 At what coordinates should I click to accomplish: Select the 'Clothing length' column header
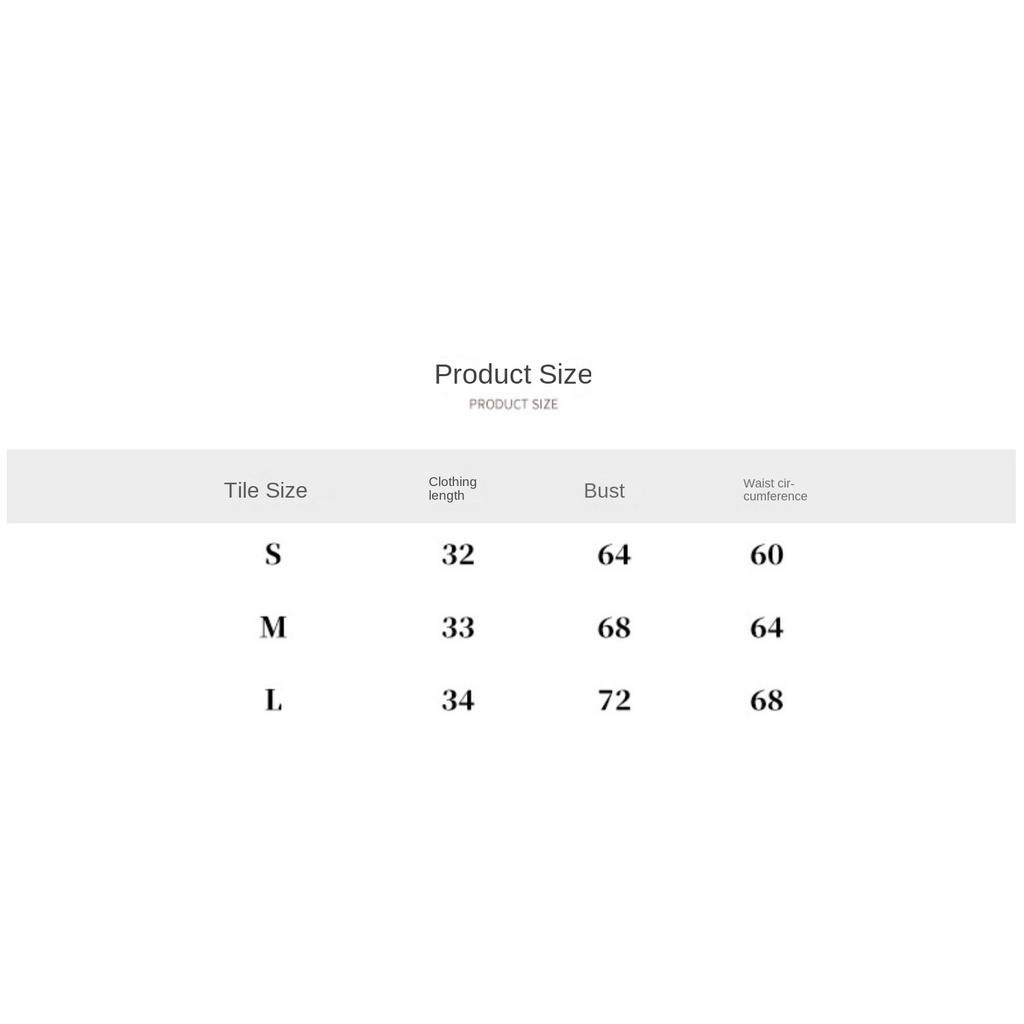pos(452,488)
